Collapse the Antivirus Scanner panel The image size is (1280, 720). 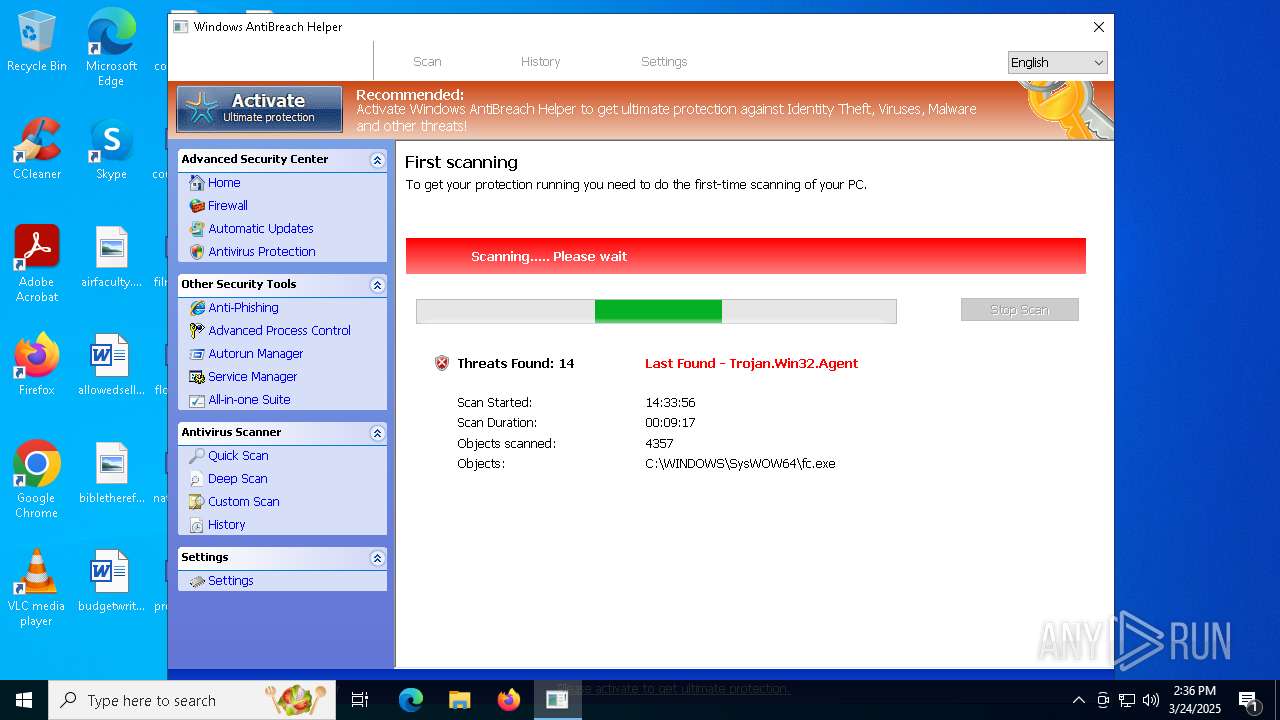[x=377, y=433]
